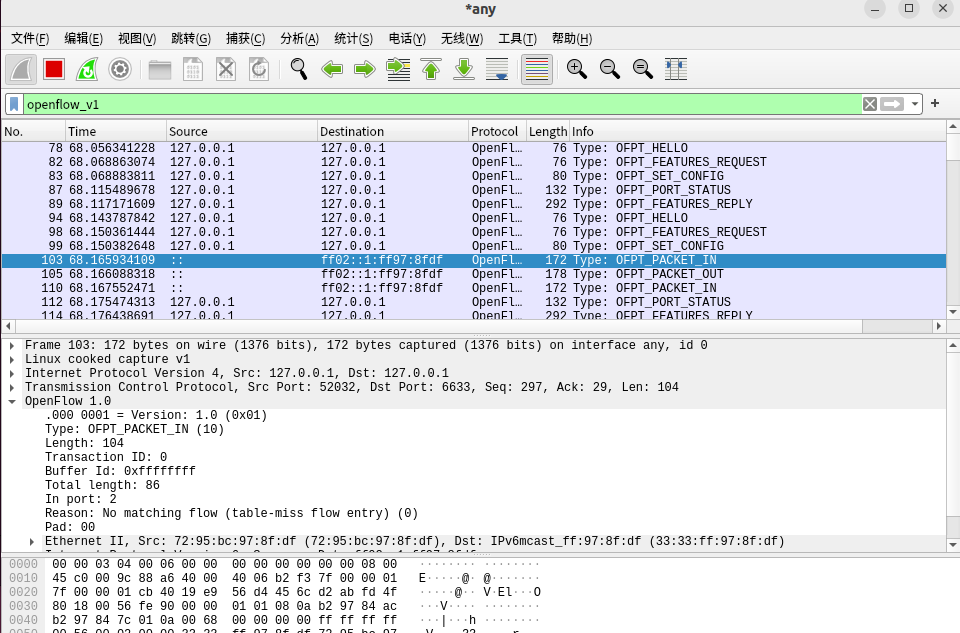Select packet 89 OFPT_FEATURES_REPLY
Viewport: 960px width, 633px height.
[x=474, y=204]
